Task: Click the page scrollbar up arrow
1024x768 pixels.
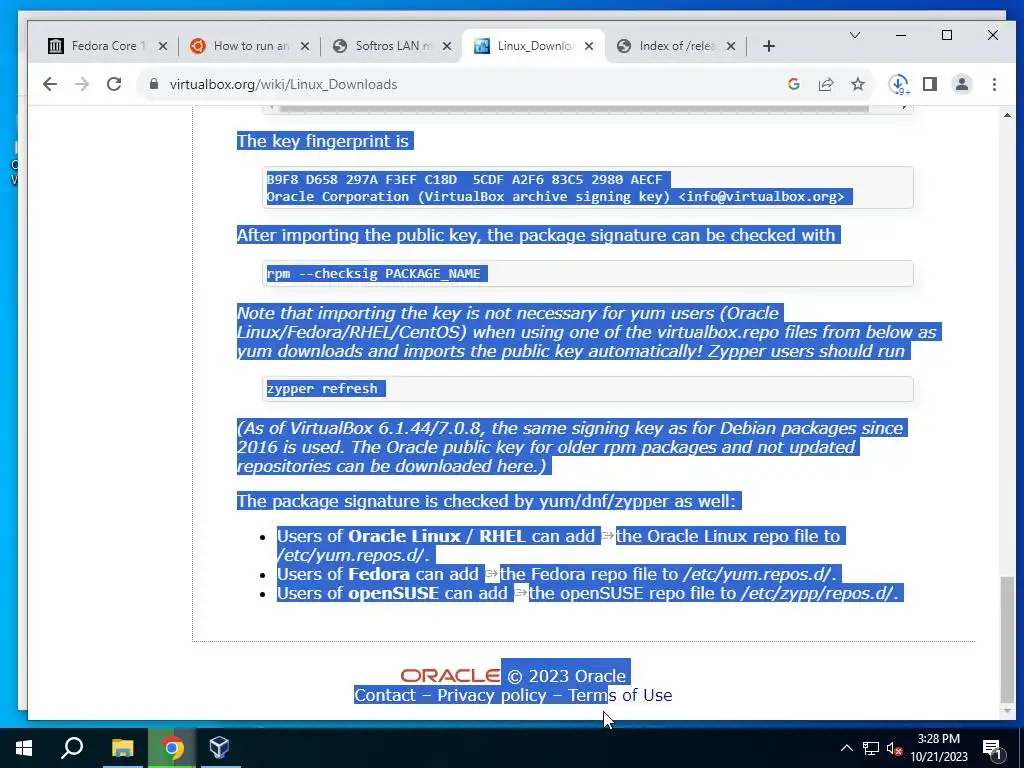Action: coord(1007,116)
